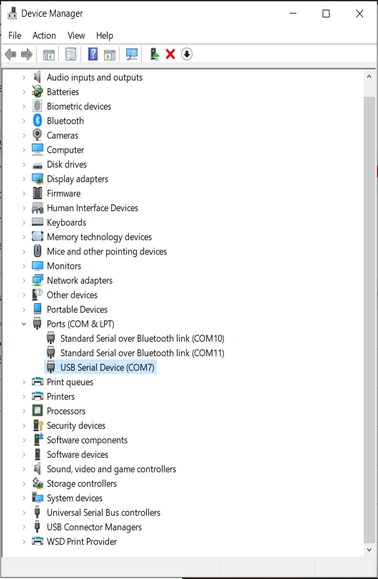Expand the Human Interface Devices chevron
This screenshot has height=579, width=378.
pos(24,208)
